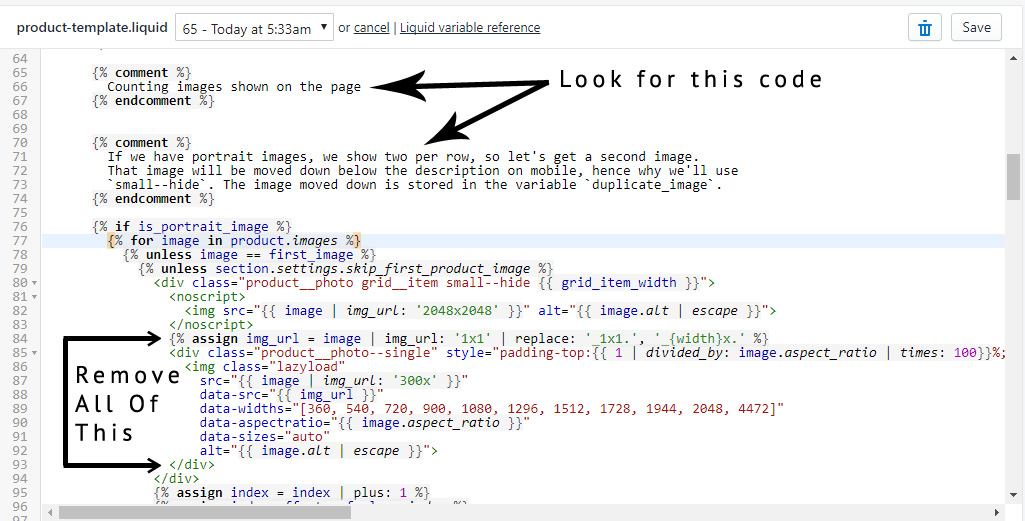Click the horizontal scrollbar thumb
The image size is (1025, 521).
205,513
